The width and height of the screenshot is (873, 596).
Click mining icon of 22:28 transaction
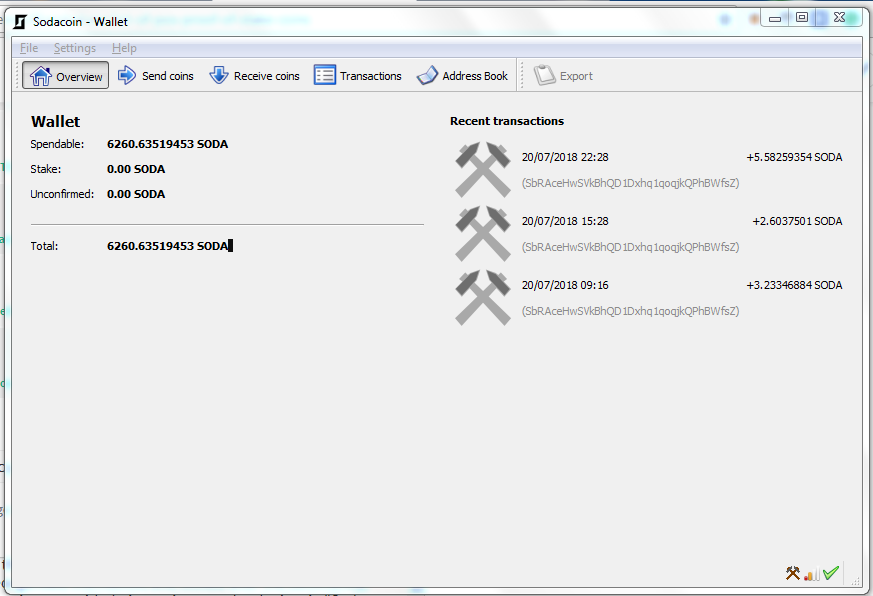483,169
